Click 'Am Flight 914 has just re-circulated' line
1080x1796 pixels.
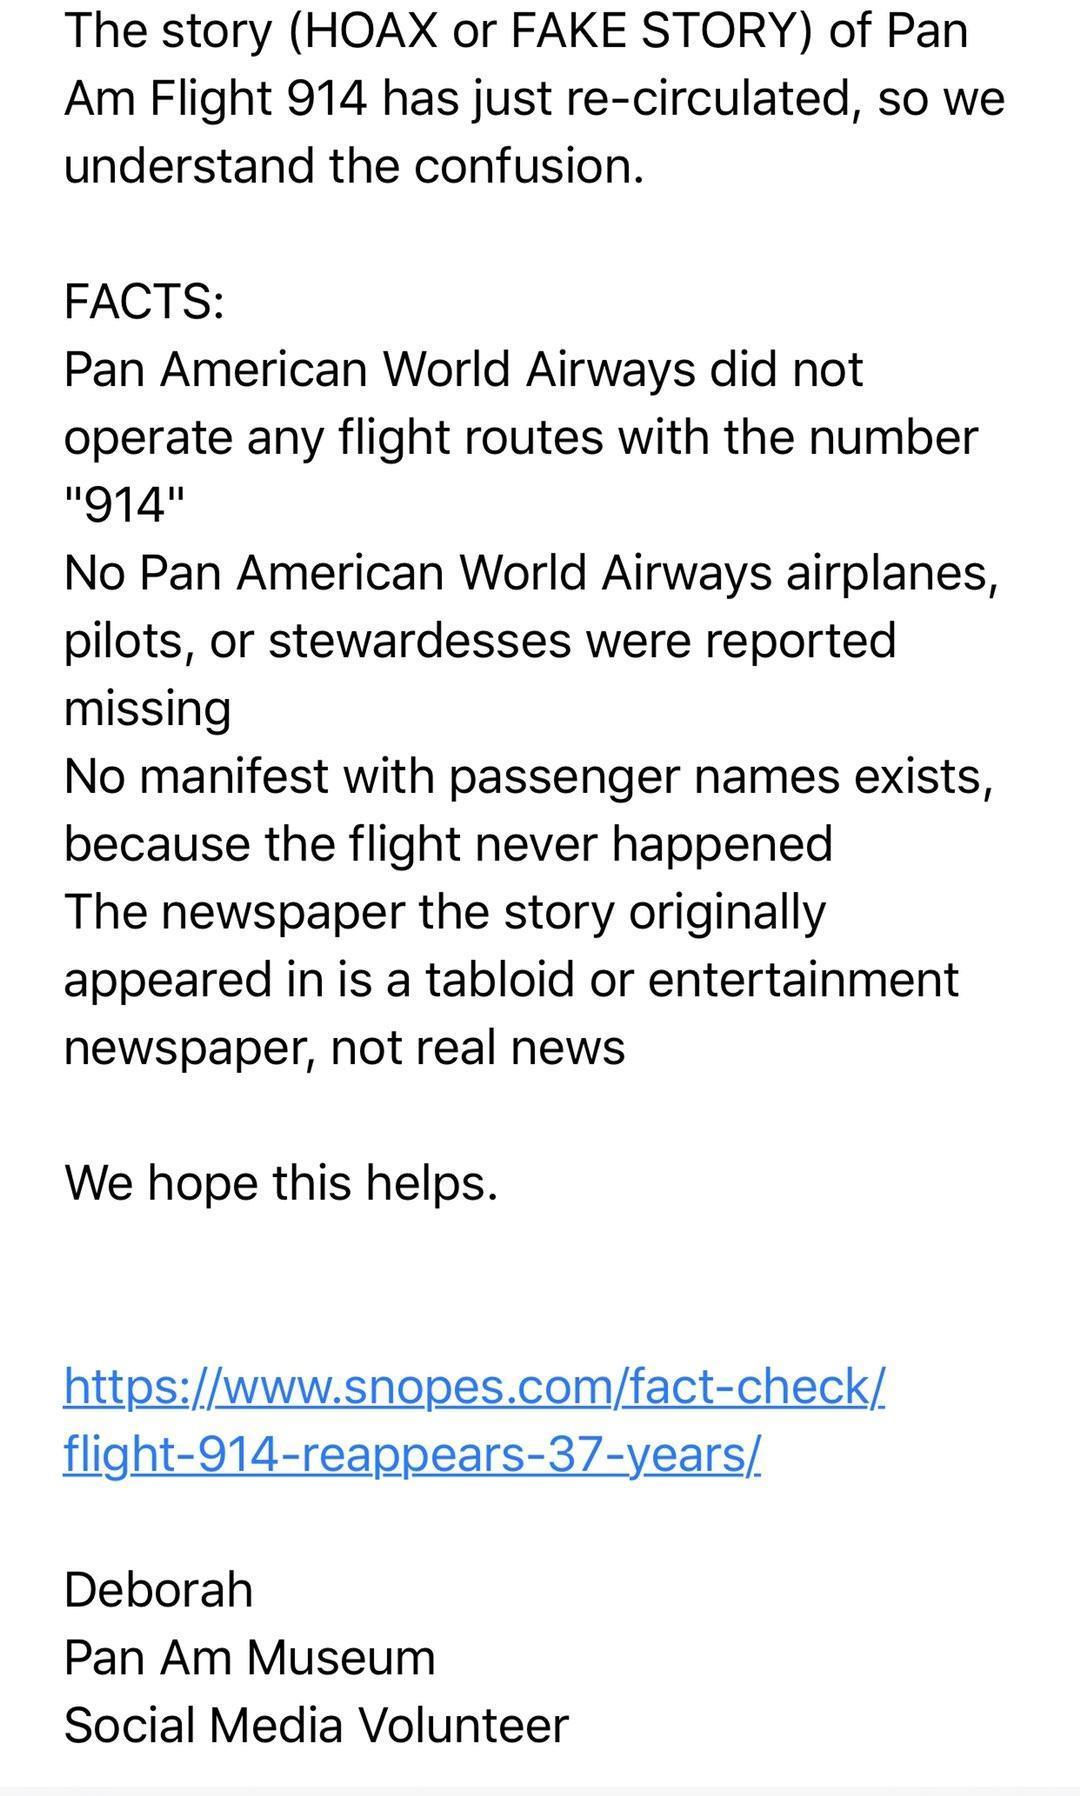[x=534, y=99]
